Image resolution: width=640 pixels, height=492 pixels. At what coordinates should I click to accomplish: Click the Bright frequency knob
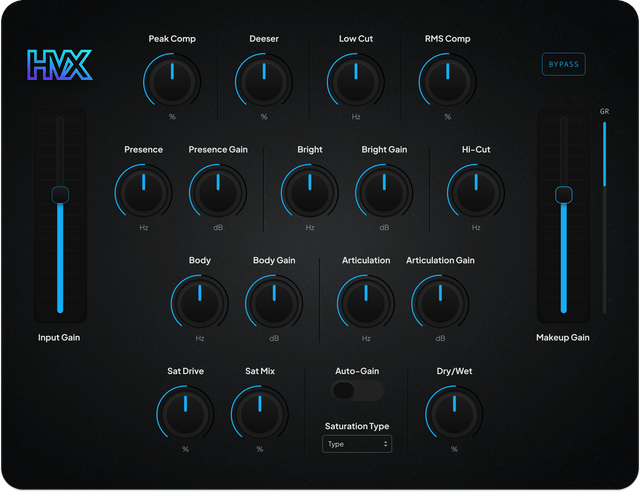tap(310, 192)
